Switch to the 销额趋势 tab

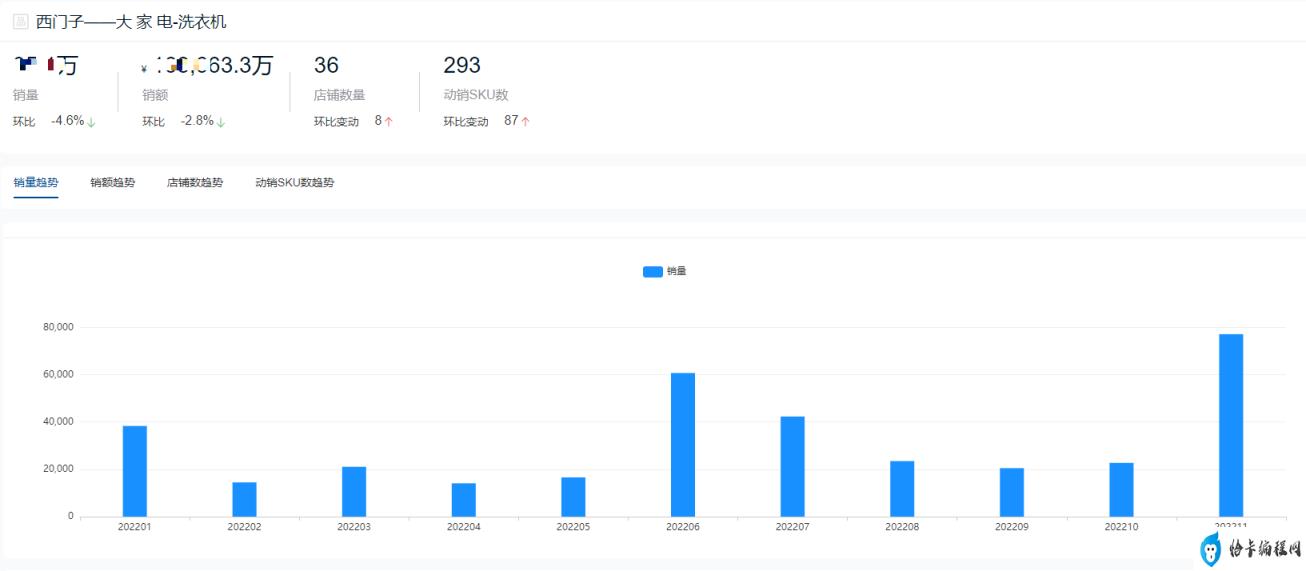[113, 182]
